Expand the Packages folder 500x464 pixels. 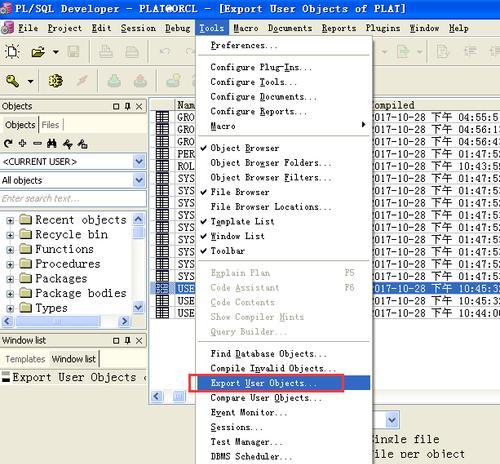[x=10, y=279]
